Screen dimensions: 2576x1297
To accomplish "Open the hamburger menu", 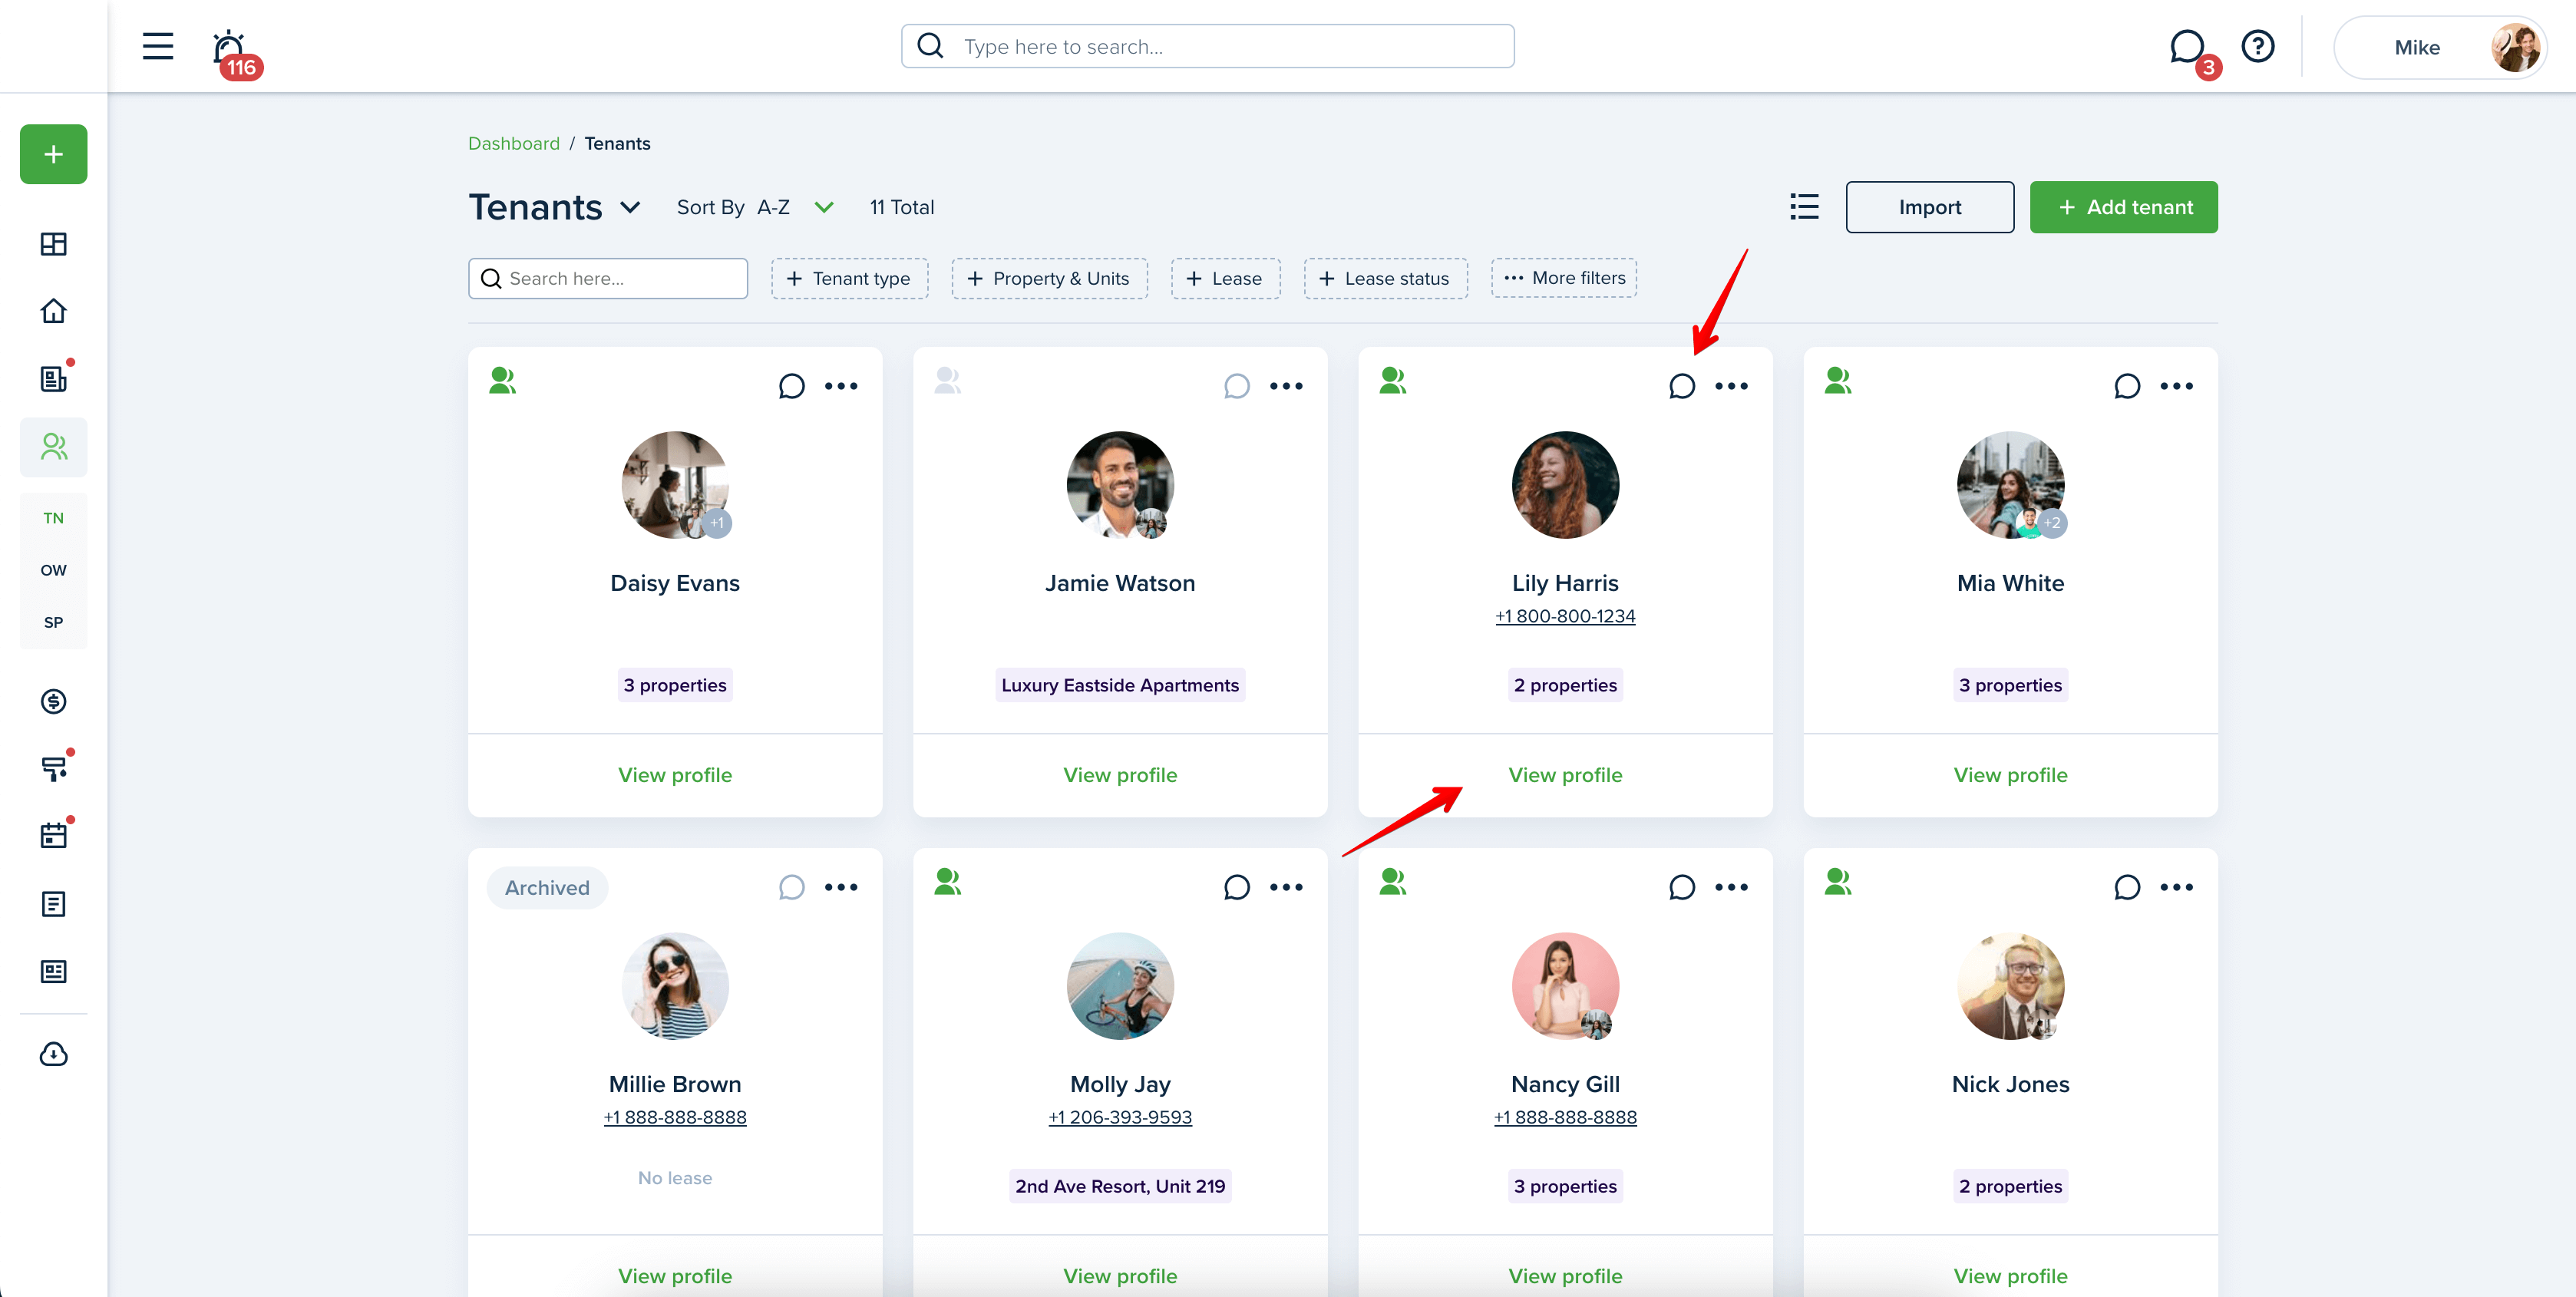I will (157, 46).
